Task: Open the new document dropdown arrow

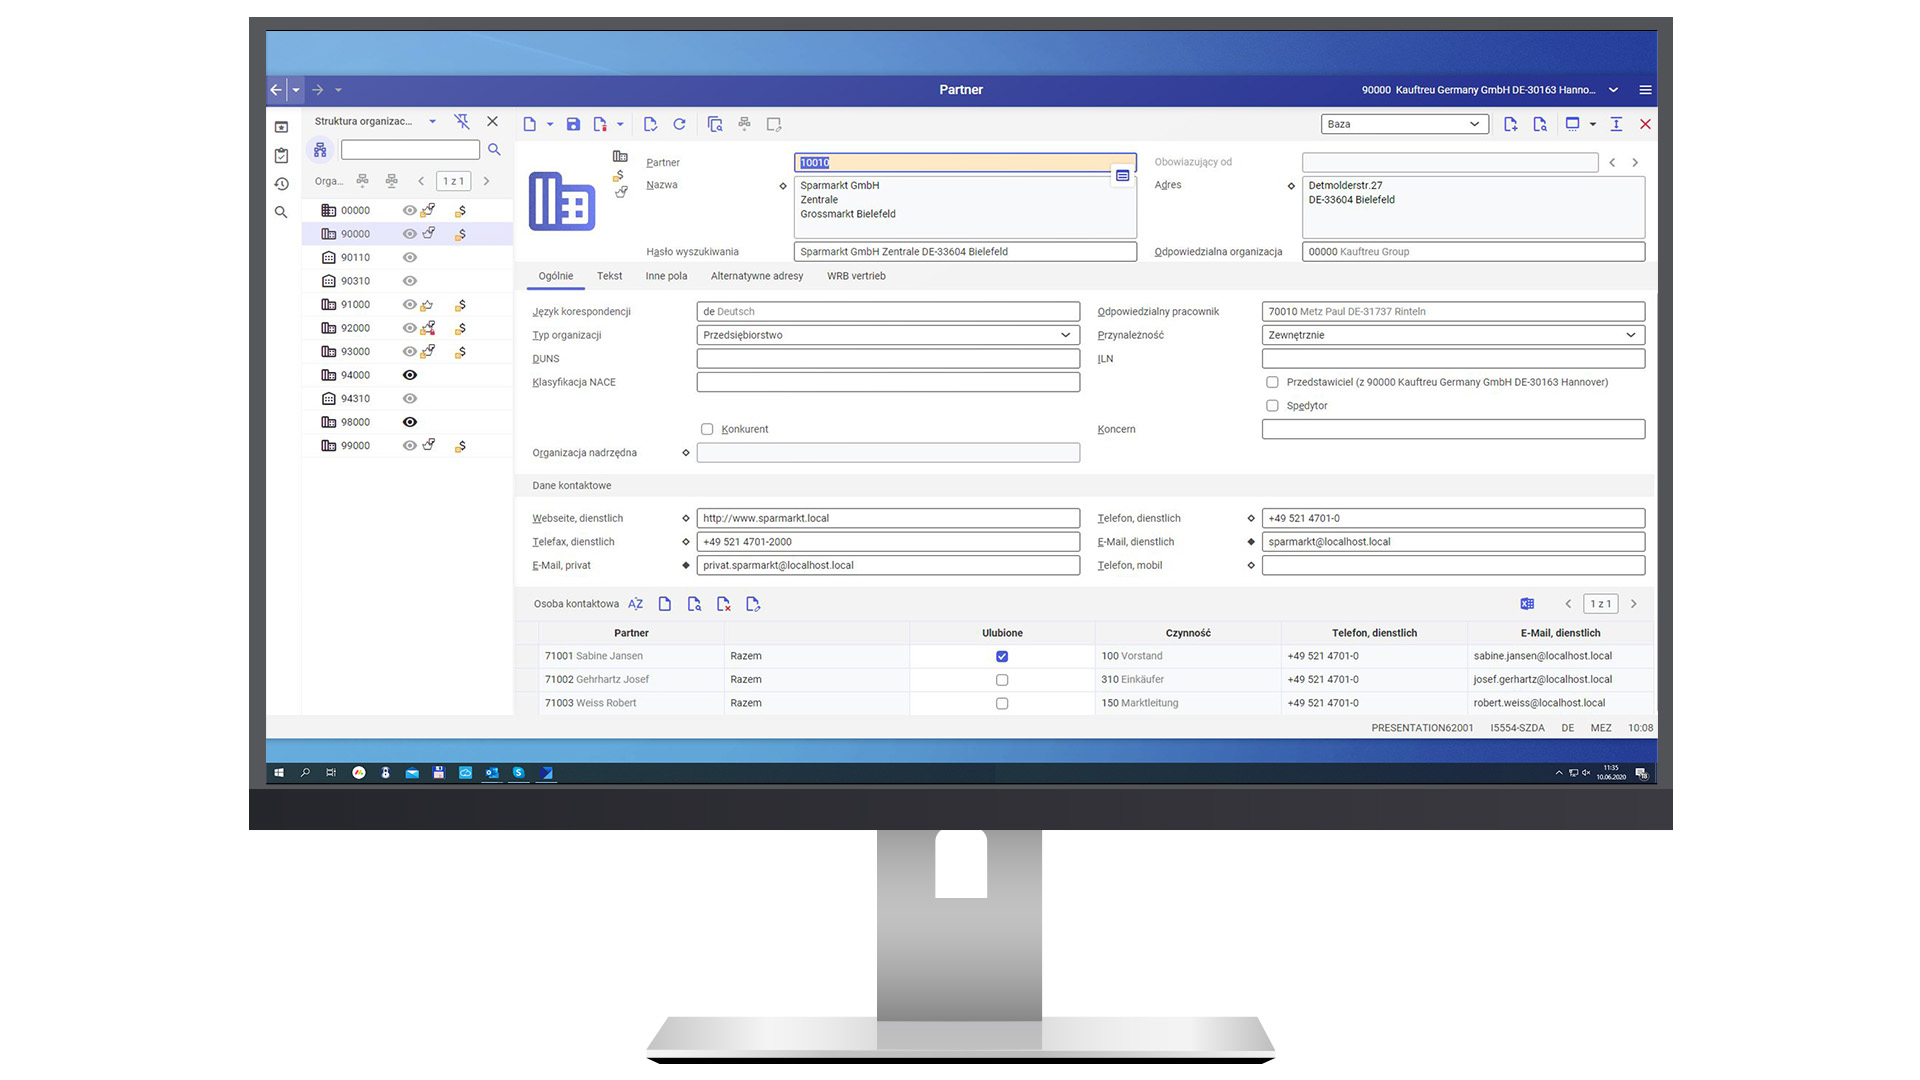Action: point(550,125)
